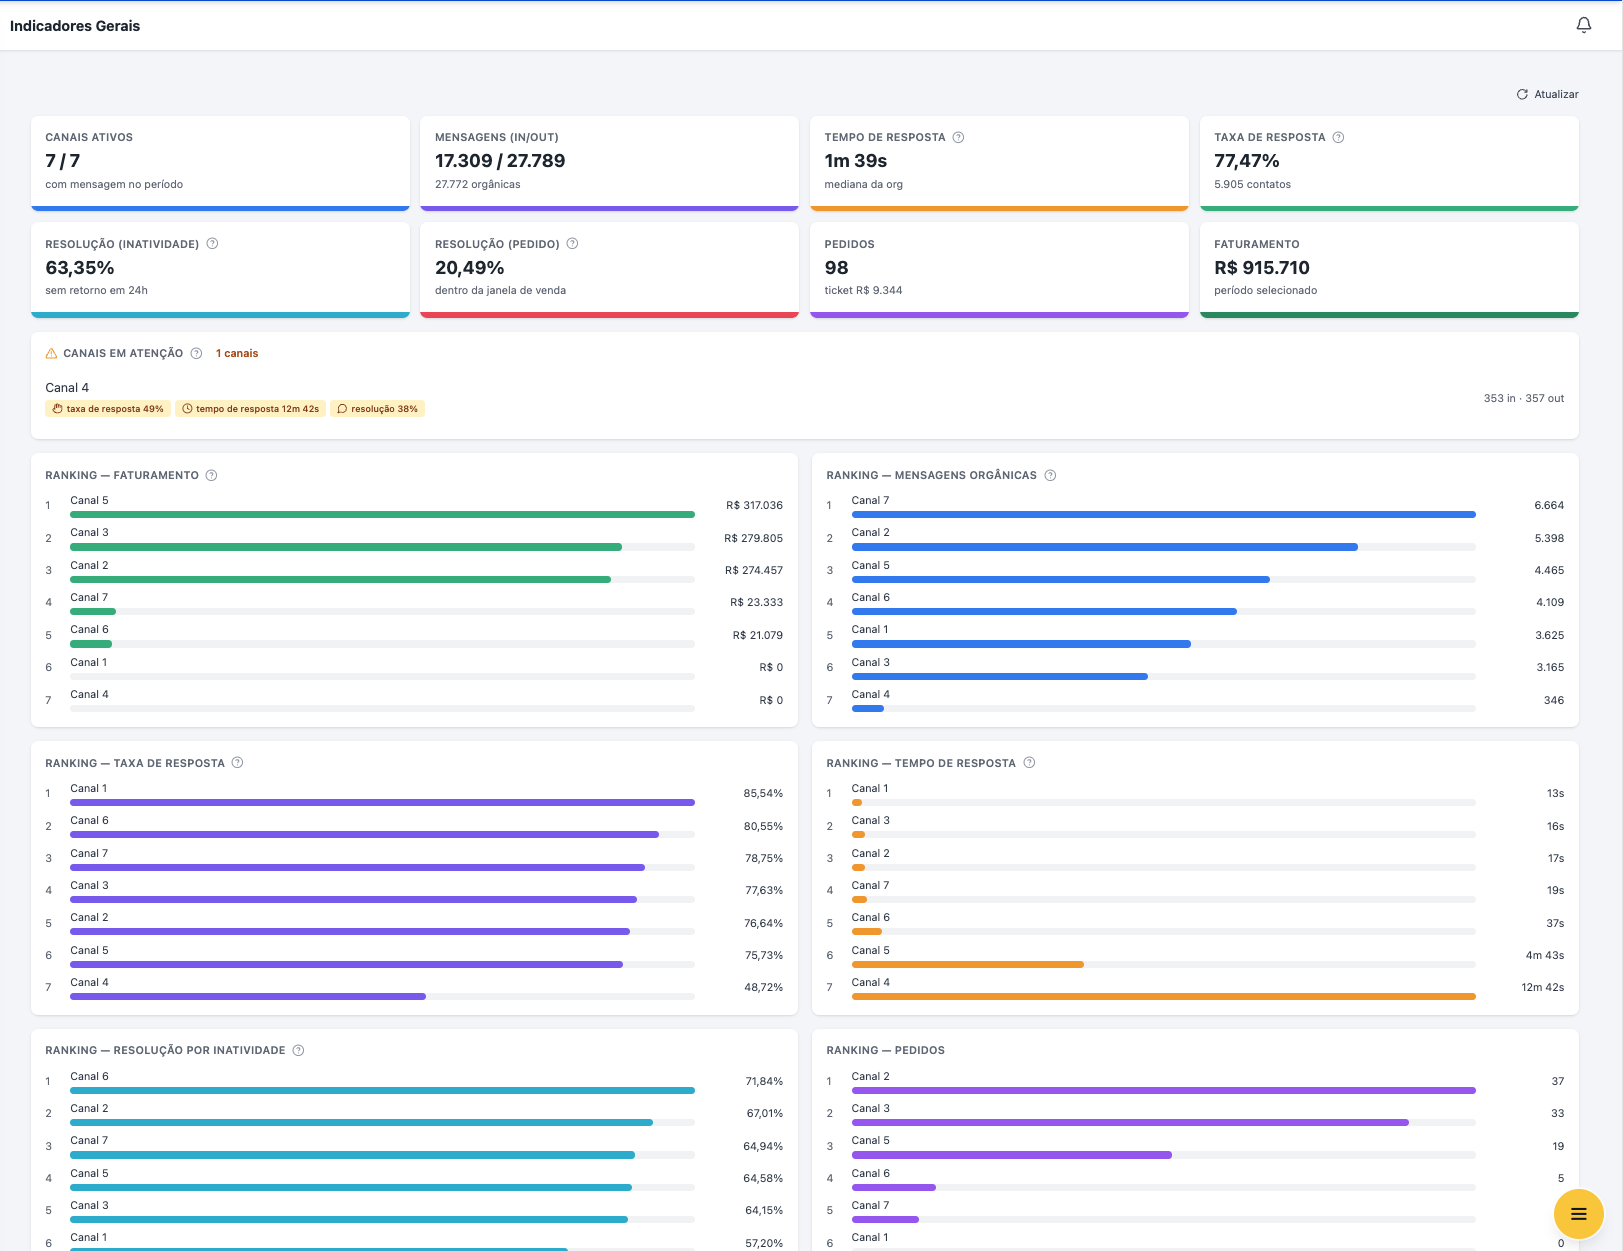Screen dimensions: 1623x1251
Task: Click Canal 3 label in Faturamento ranking
Action: pos(89,532)
